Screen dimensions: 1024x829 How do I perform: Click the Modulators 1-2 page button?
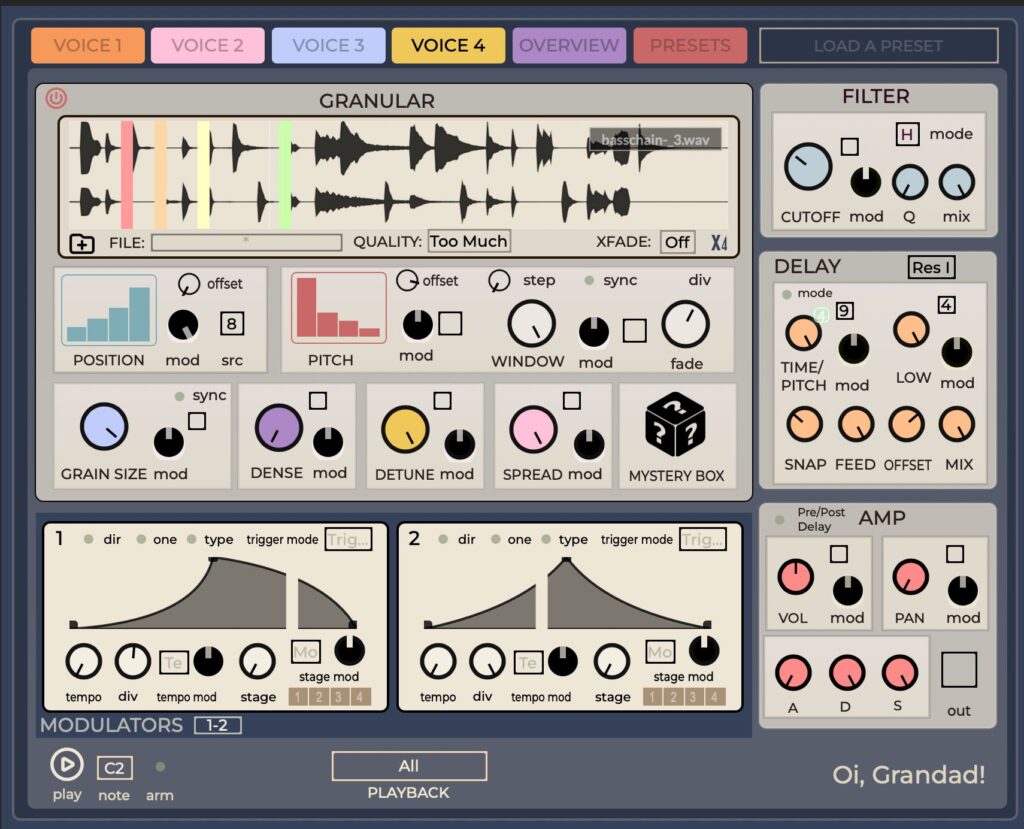point(217,726)
